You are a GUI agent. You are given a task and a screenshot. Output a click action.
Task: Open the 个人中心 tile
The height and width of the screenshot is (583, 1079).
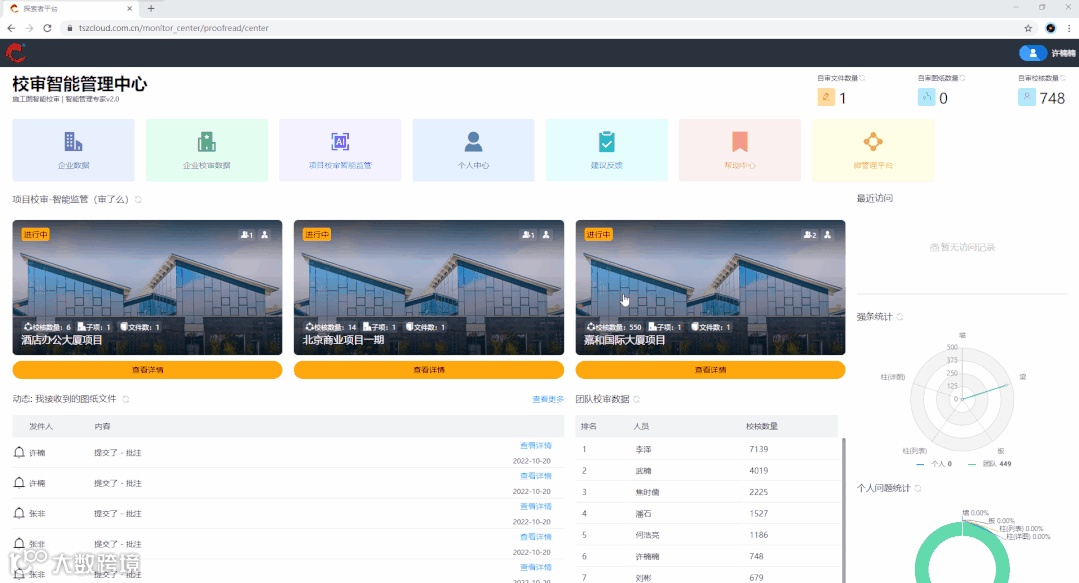tap(473, 150)
